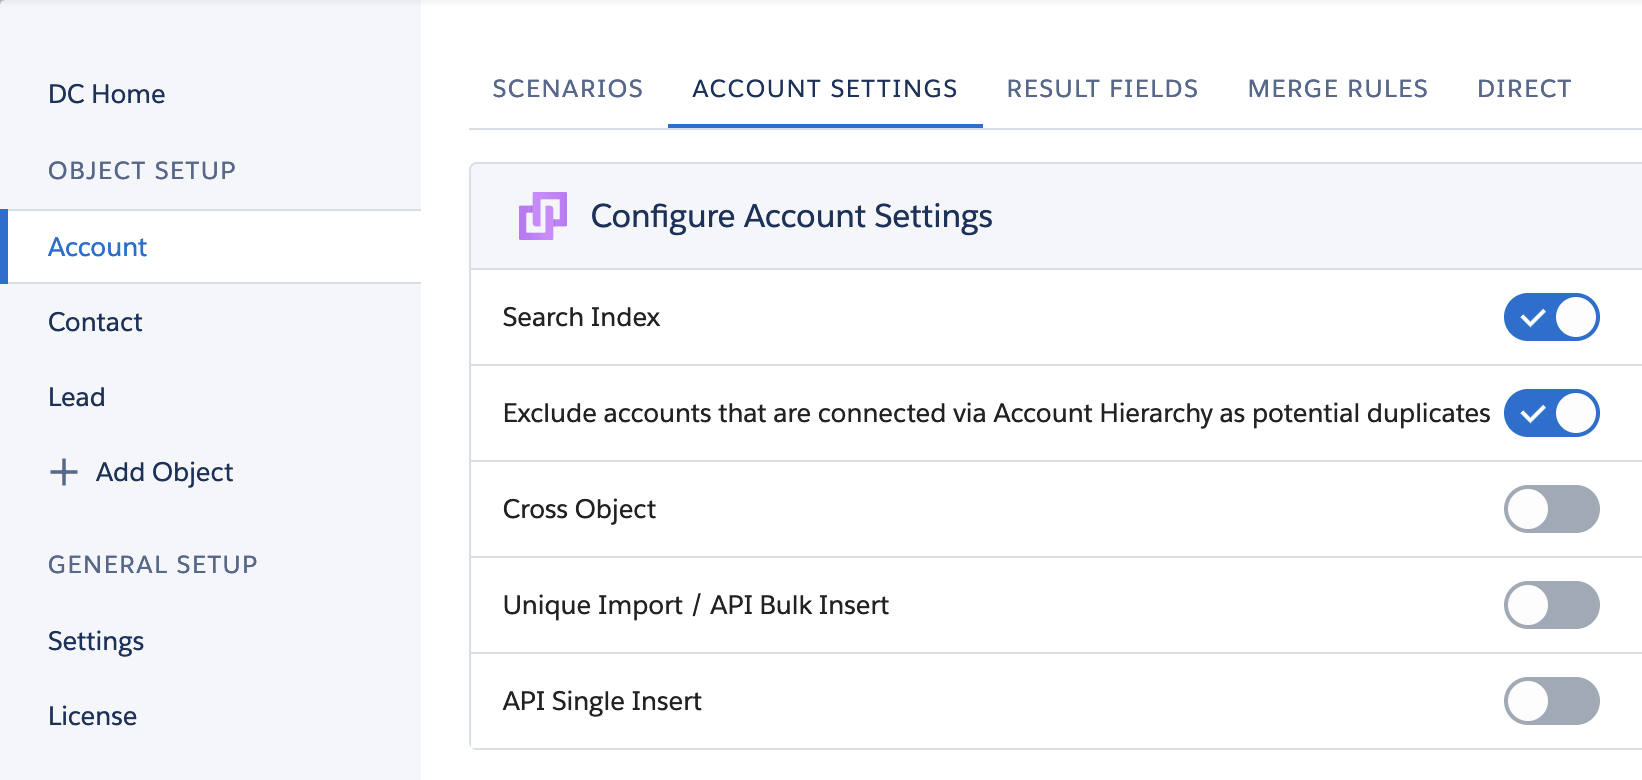This screenshot has width=1642, height=780.
Task: Select the Account Settings tab
Action: 825,89
